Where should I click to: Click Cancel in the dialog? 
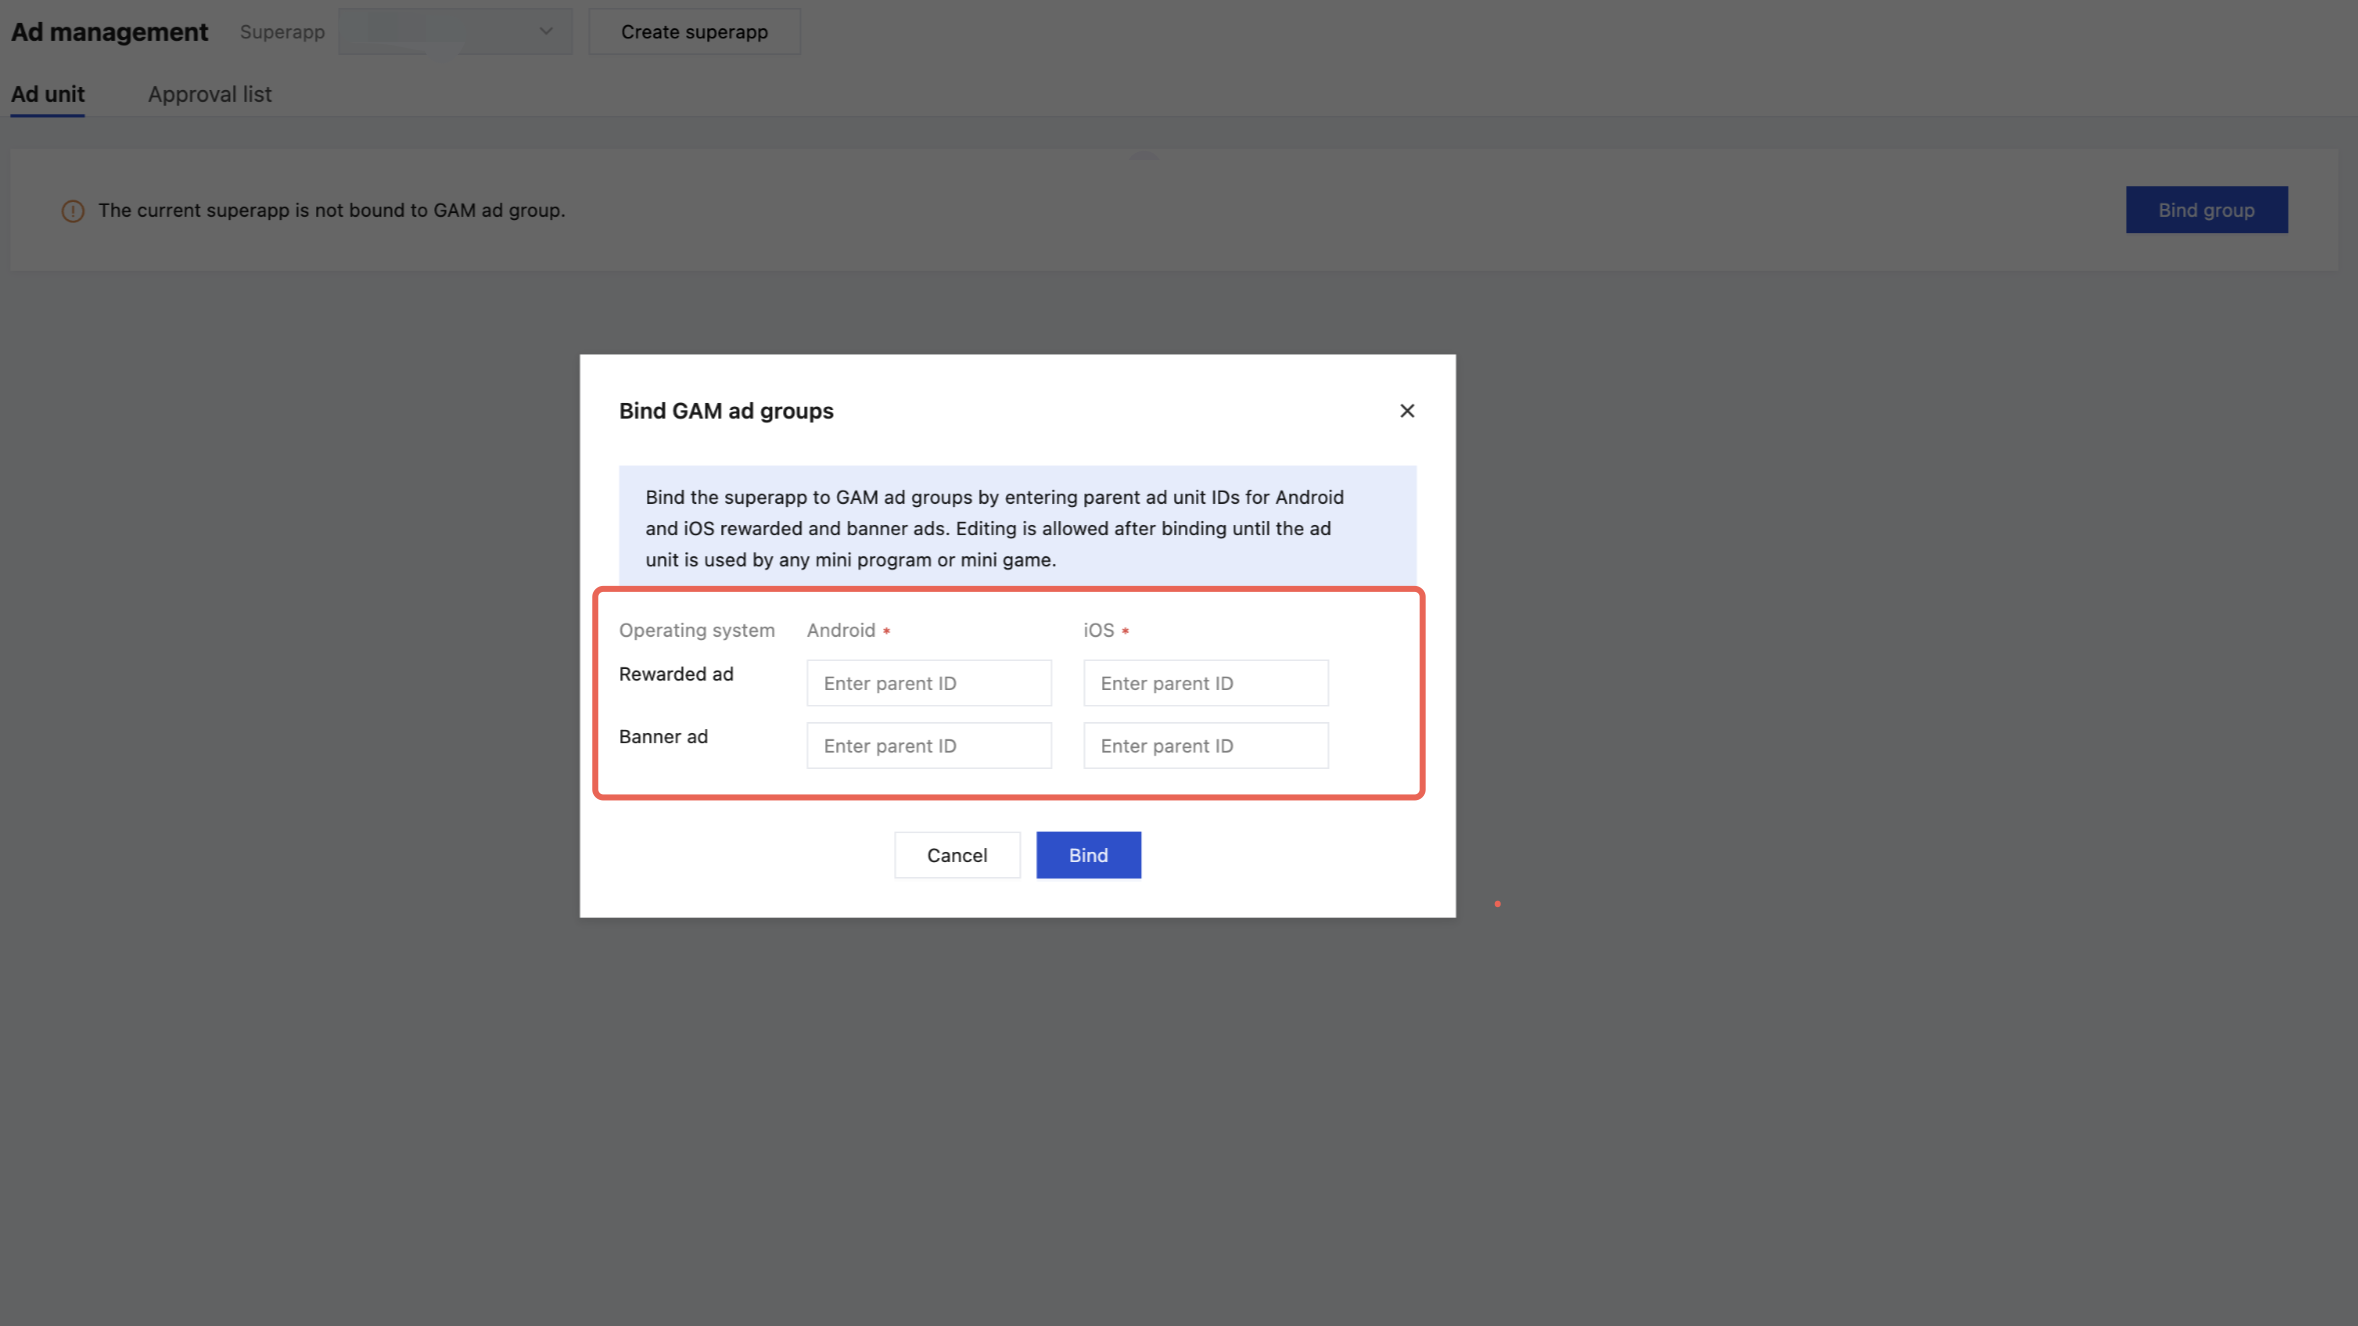956,855
